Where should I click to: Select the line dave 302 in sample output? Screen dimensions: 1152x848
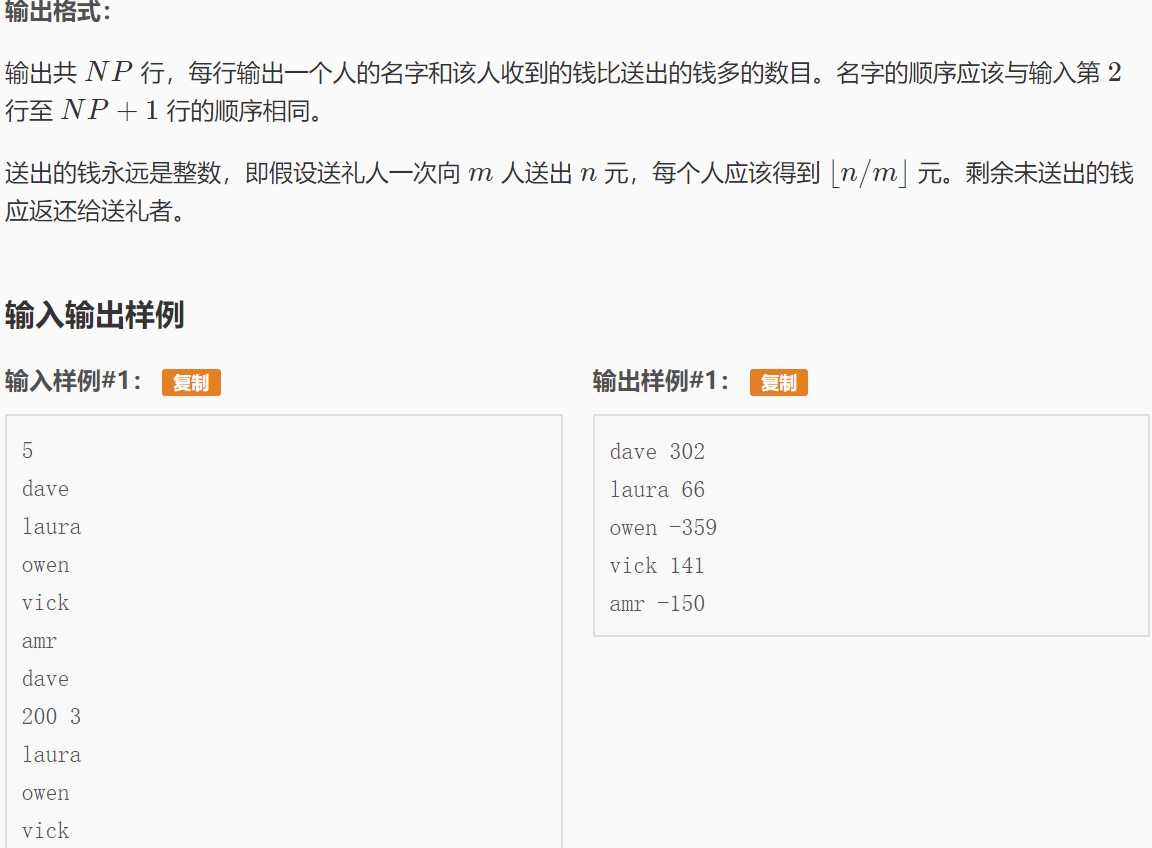pyautogui.click(x=657, y=451)
